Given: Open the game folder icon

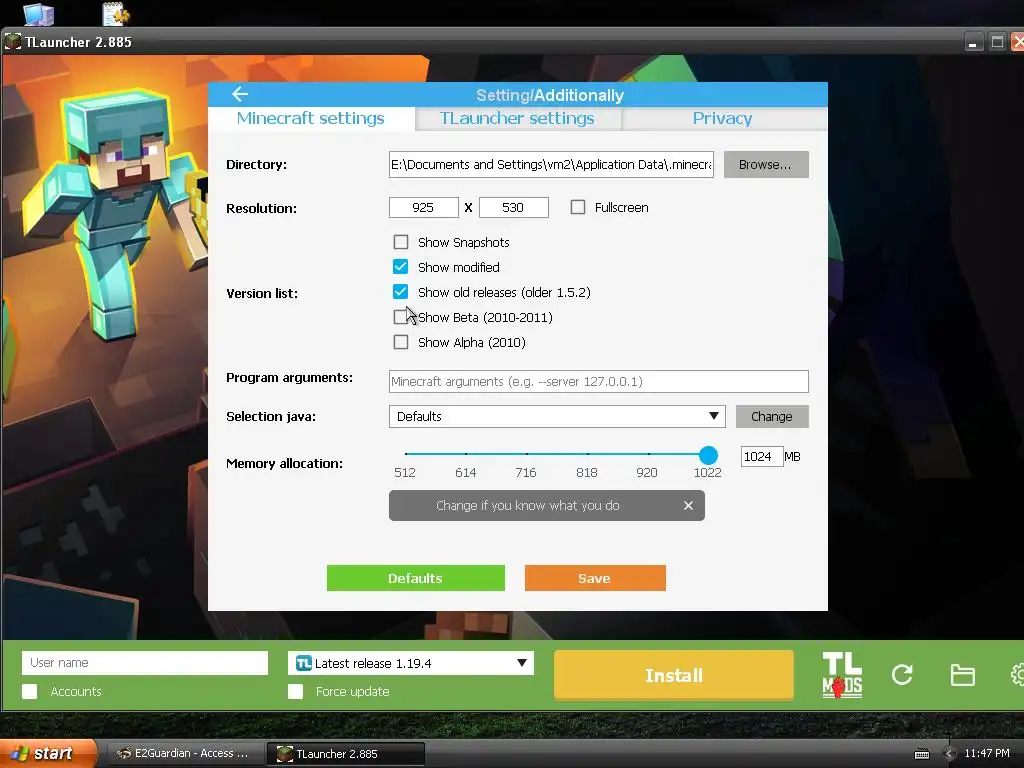Looking at the screenshot, I should 962,675.
